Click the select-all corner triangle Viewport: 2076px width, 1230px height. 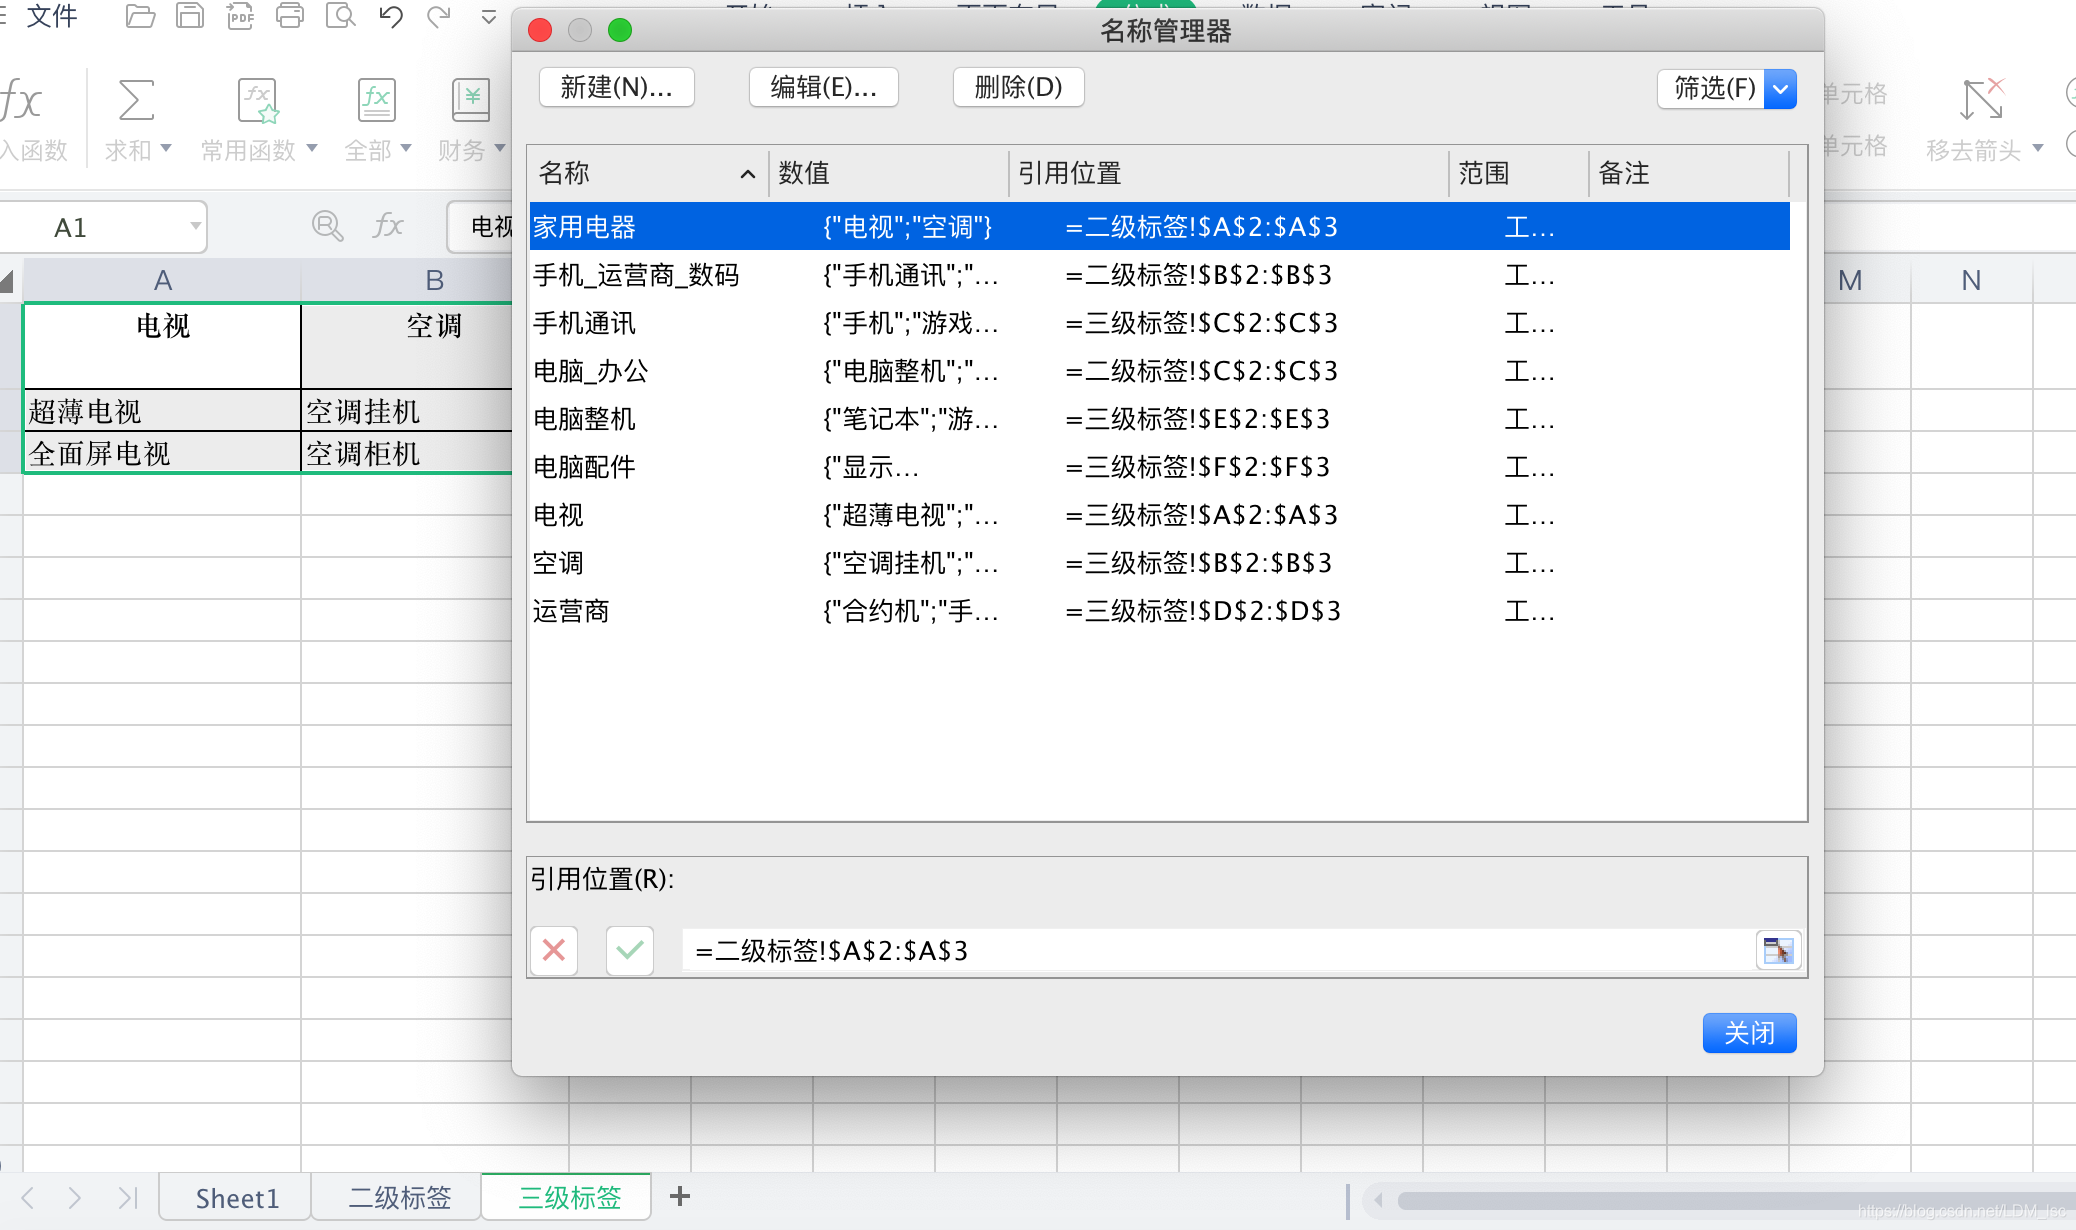point(8,281)
